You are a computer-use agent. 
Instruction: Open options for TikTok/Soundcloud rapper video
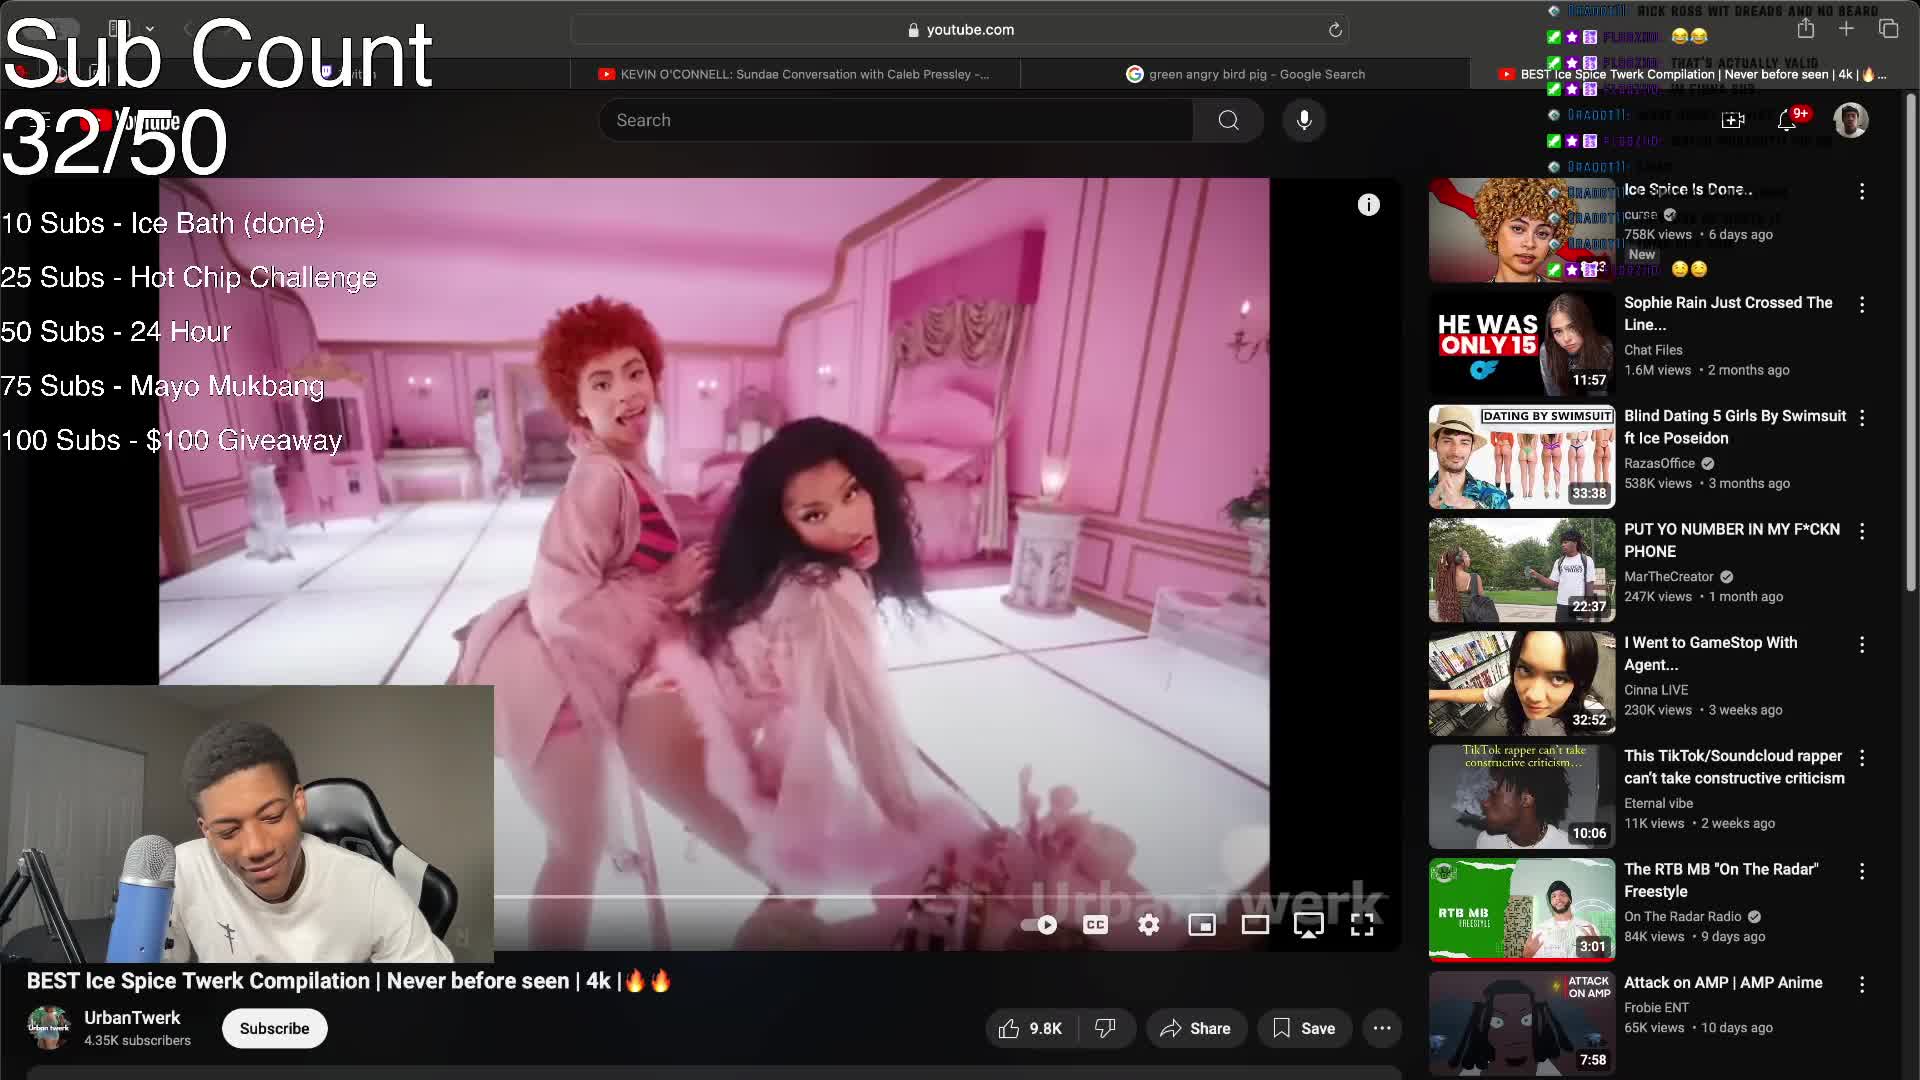[1862, 757]
